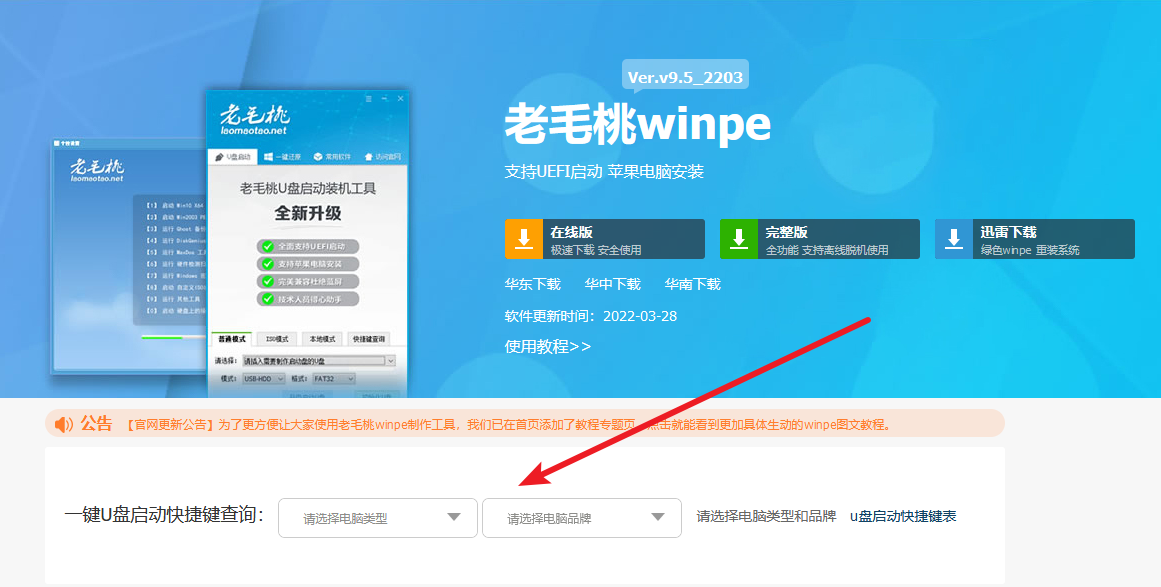
Task: Switch to the 一键还原 tab in the preview
Action: [283, 157]
